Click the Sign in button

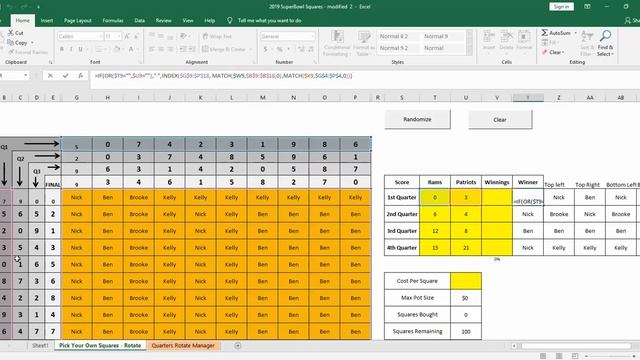pyautogui.click(x=561, y=7)
